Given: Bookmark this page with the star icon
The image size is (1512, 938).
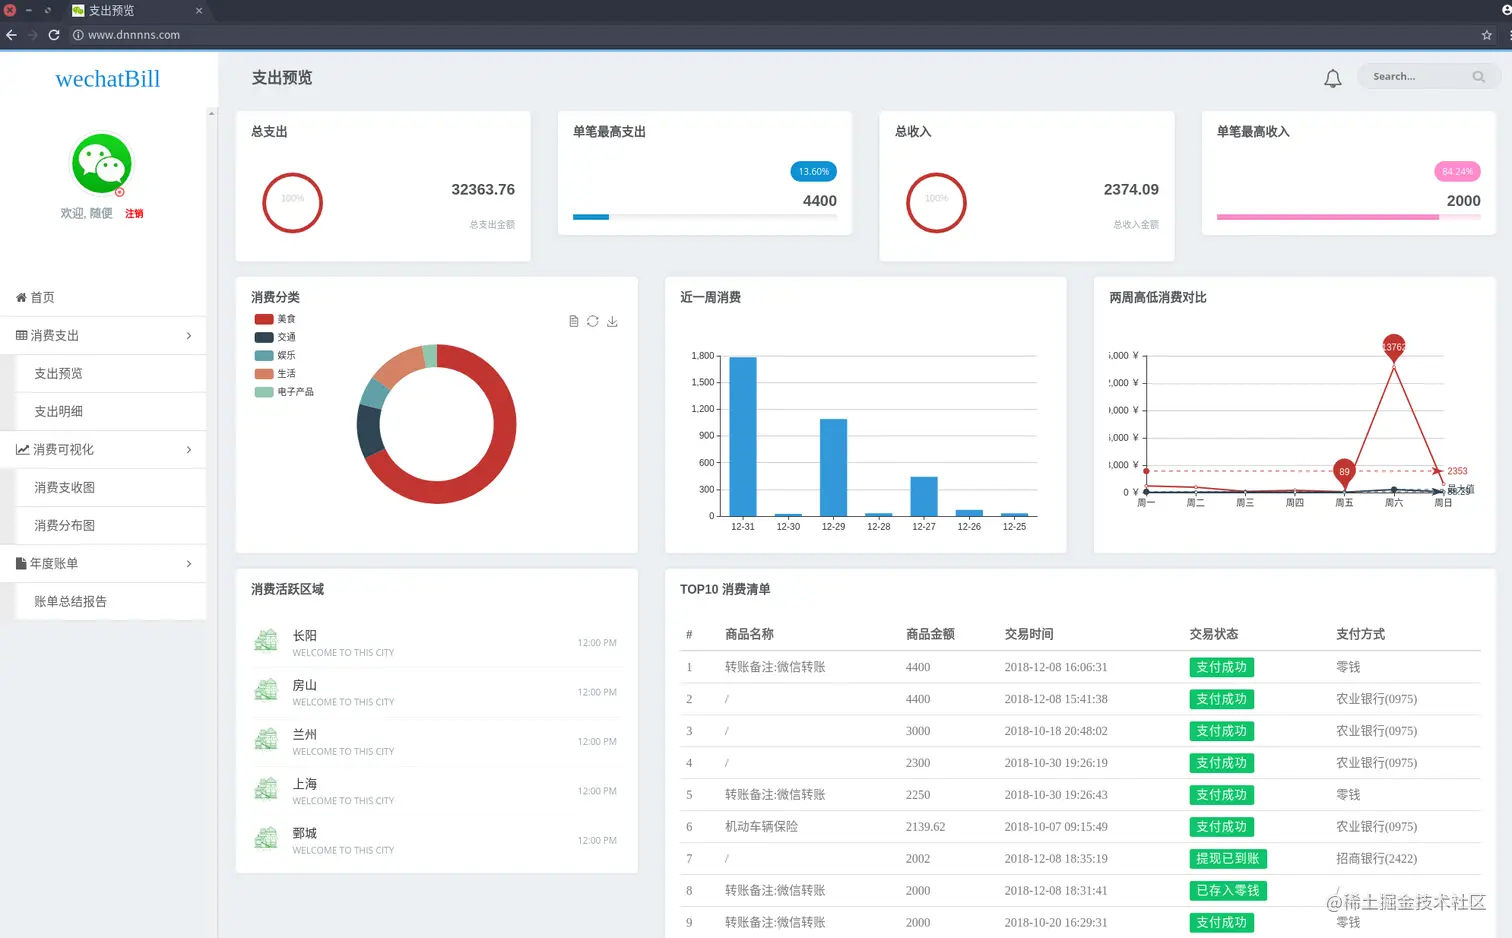Looking at the screenshot, I should pyautogui.click(x=1486, y=35).
